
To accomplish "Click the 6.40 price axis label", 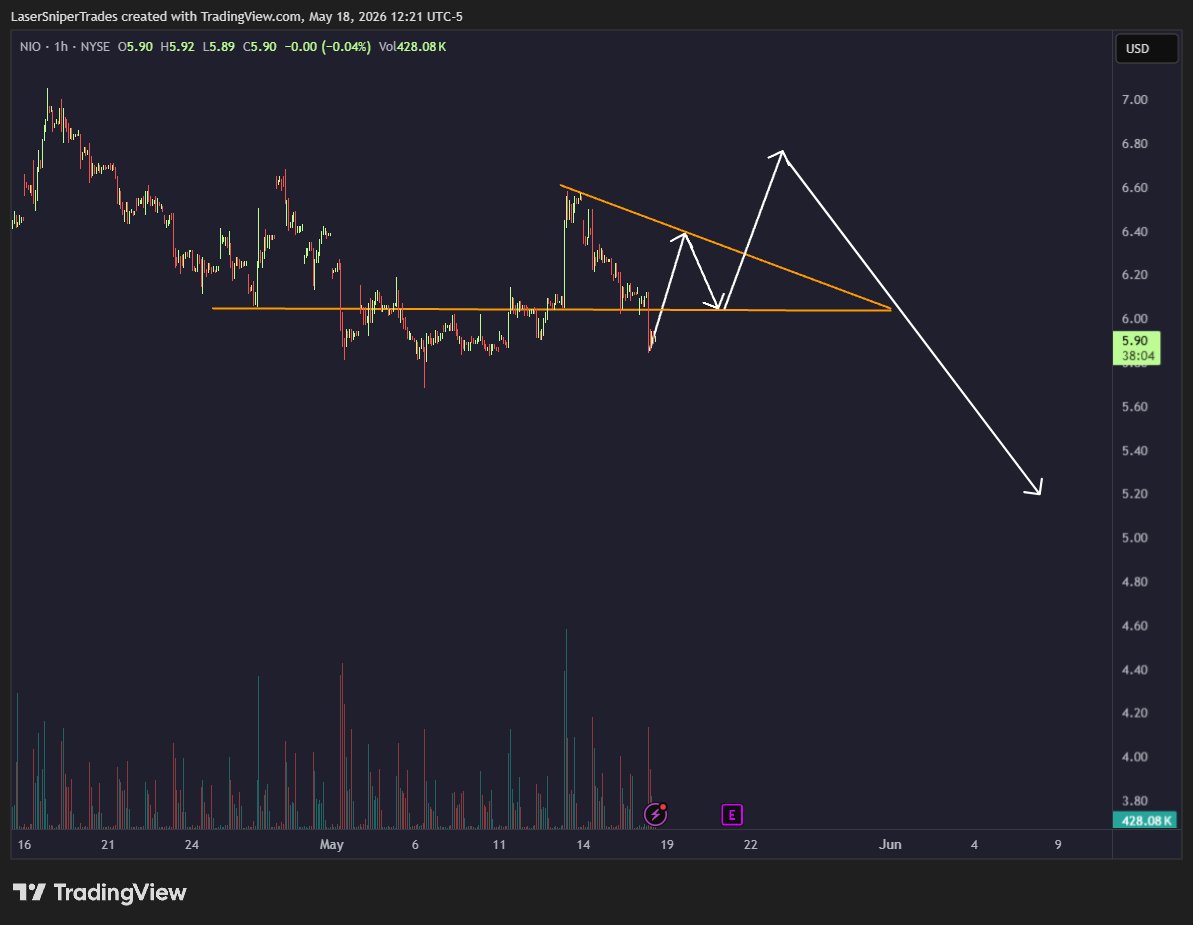I will tap(1134, 232).
